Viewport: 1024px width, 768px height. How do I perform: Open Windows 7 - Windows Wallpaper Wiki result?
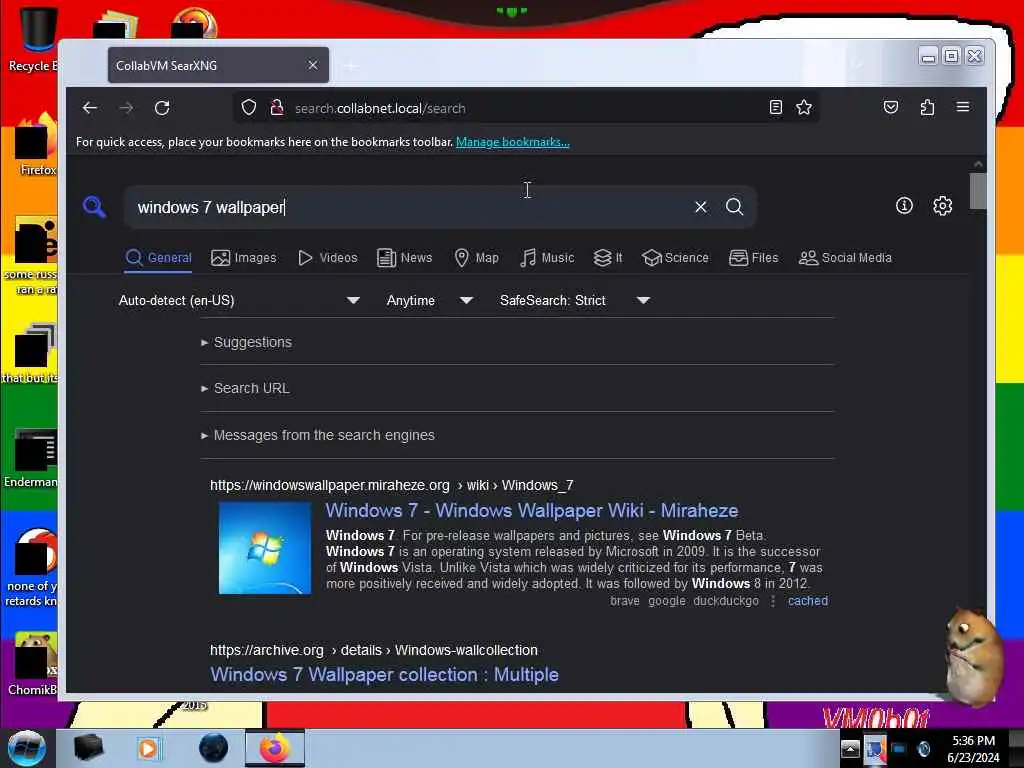[x=532, y=511]
